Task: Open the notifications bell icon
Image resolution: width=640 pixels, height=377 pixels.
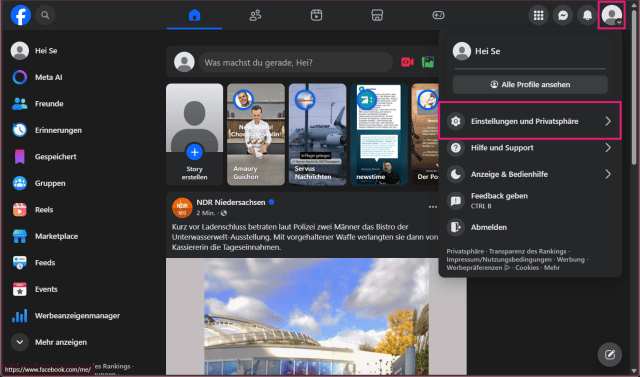Action: click(587, 16)
